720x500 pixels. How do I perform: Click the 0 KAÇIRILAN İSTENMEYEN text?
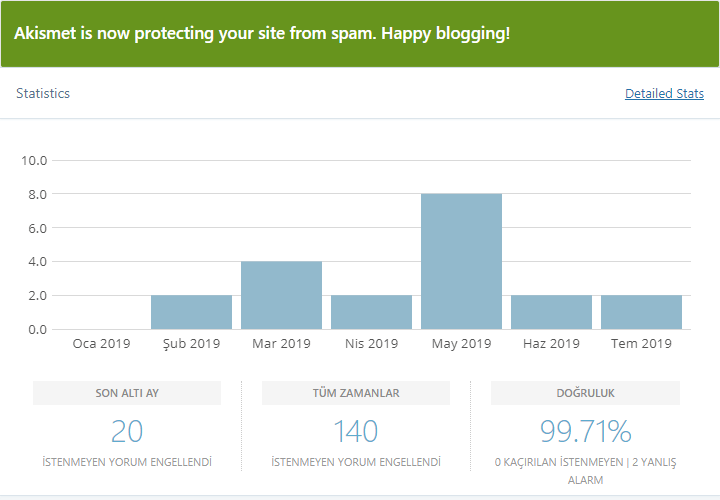[559, 462]
